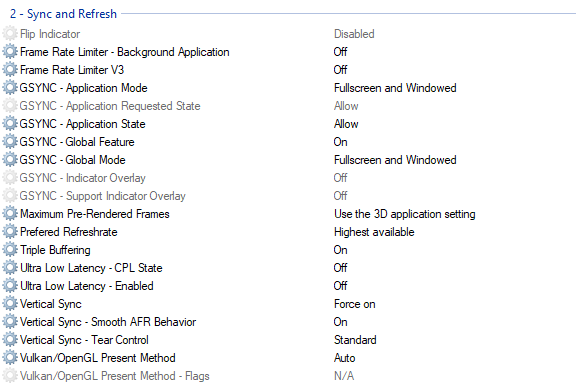Screen dimensions: 576x391
Task: Select 'GSYNC - Global Feature' setting name
Action: [x=77, y=142]
